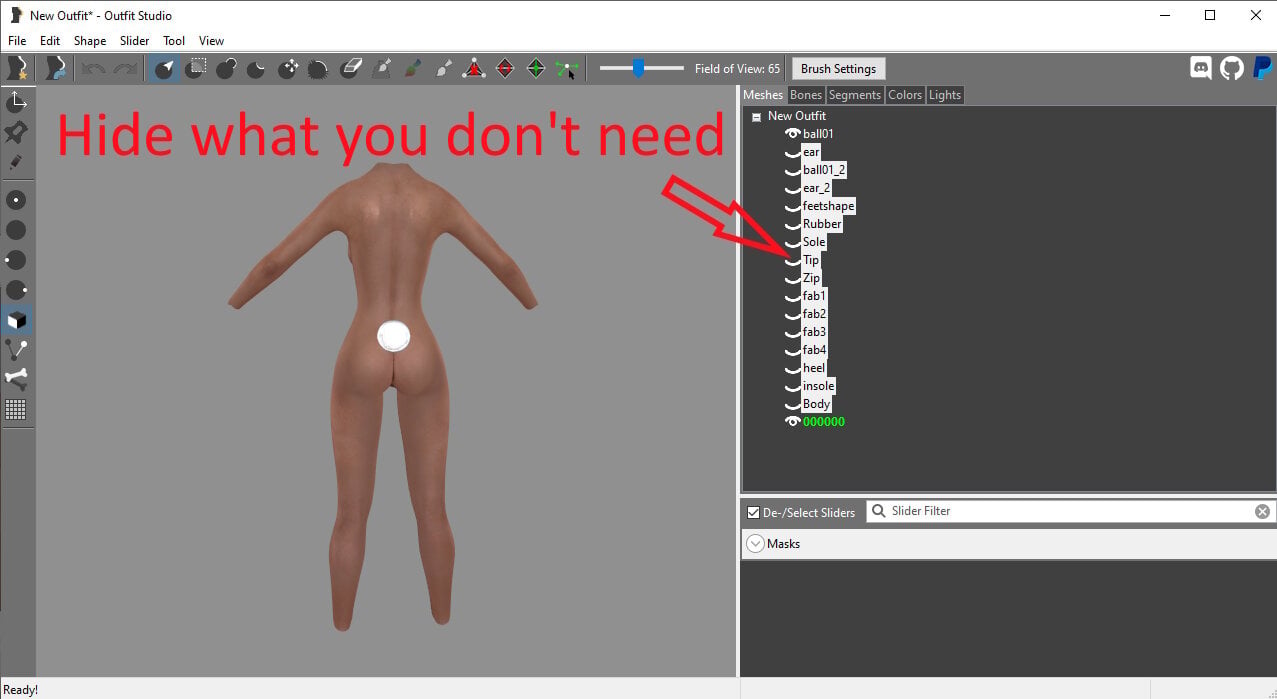Viewport: 1277px width, 699px height.
Task: Switch to the Segments tab
Action: pos(855,95)
